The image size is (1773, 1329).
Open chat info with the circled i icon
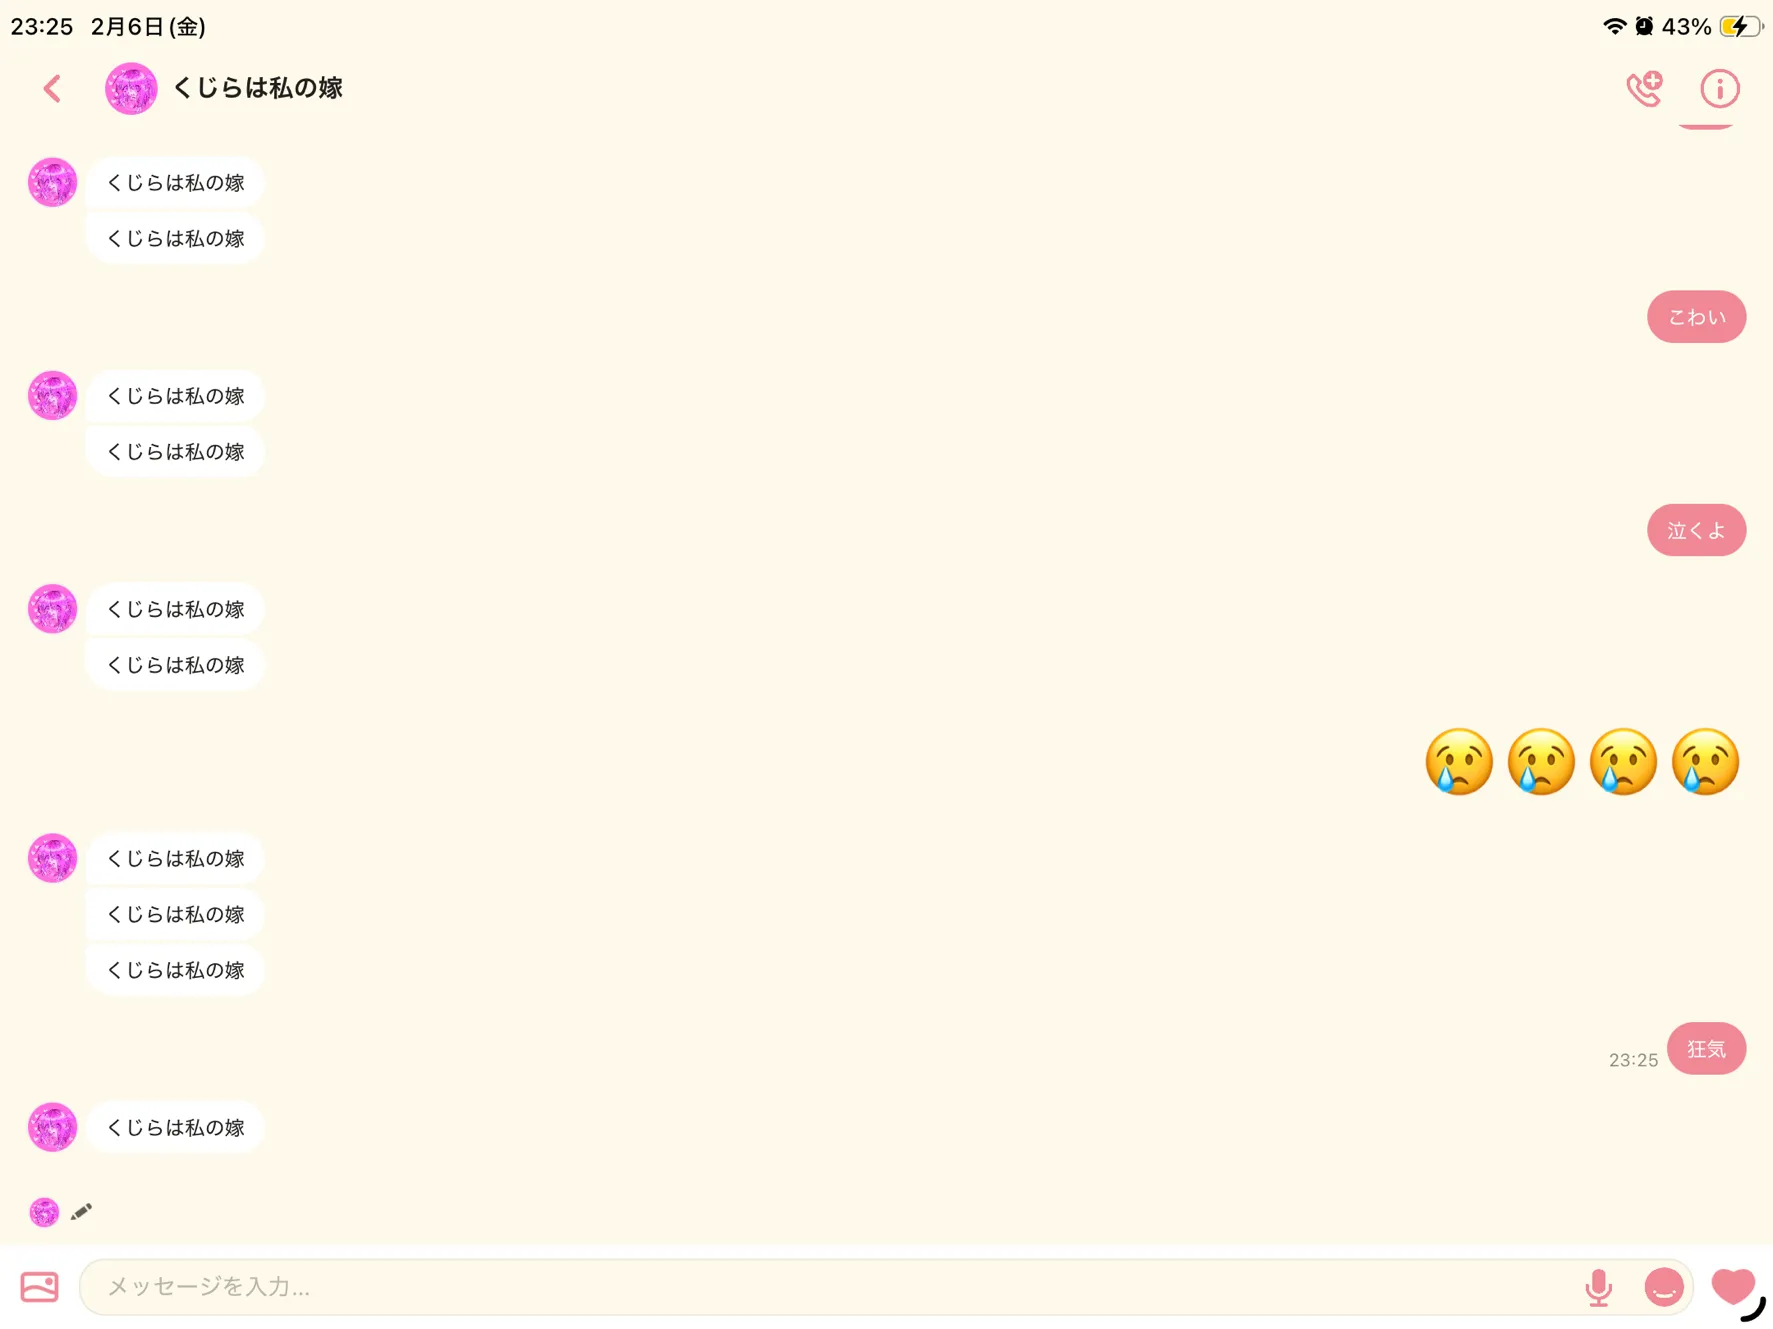pos(1719,89)
